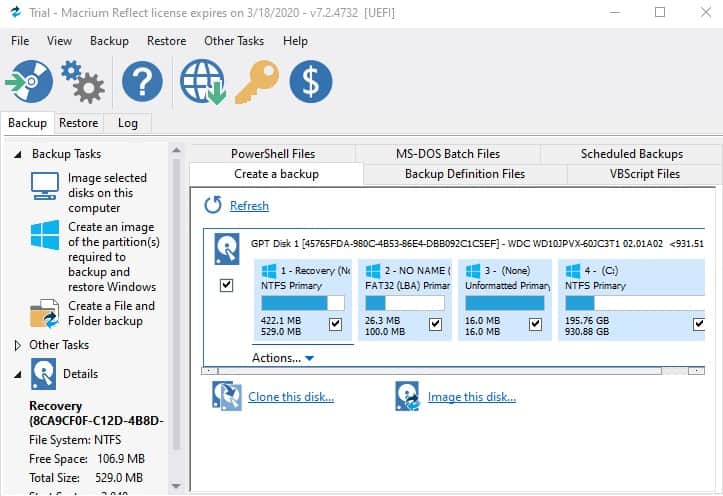
Task: Click the dollar sign purchase icon
Action: pos(311,82)
